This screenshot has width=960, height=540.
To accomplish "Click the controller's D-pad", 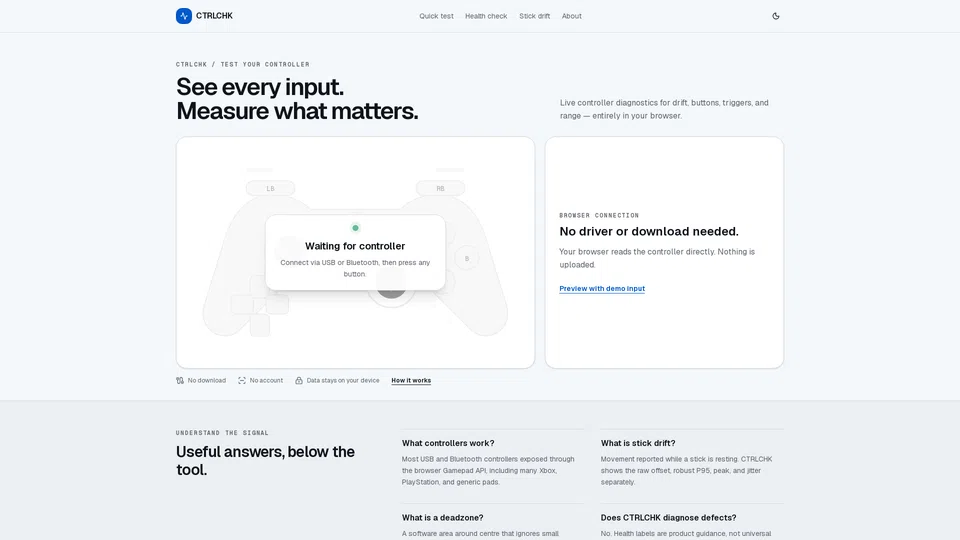I will (260, 305).
